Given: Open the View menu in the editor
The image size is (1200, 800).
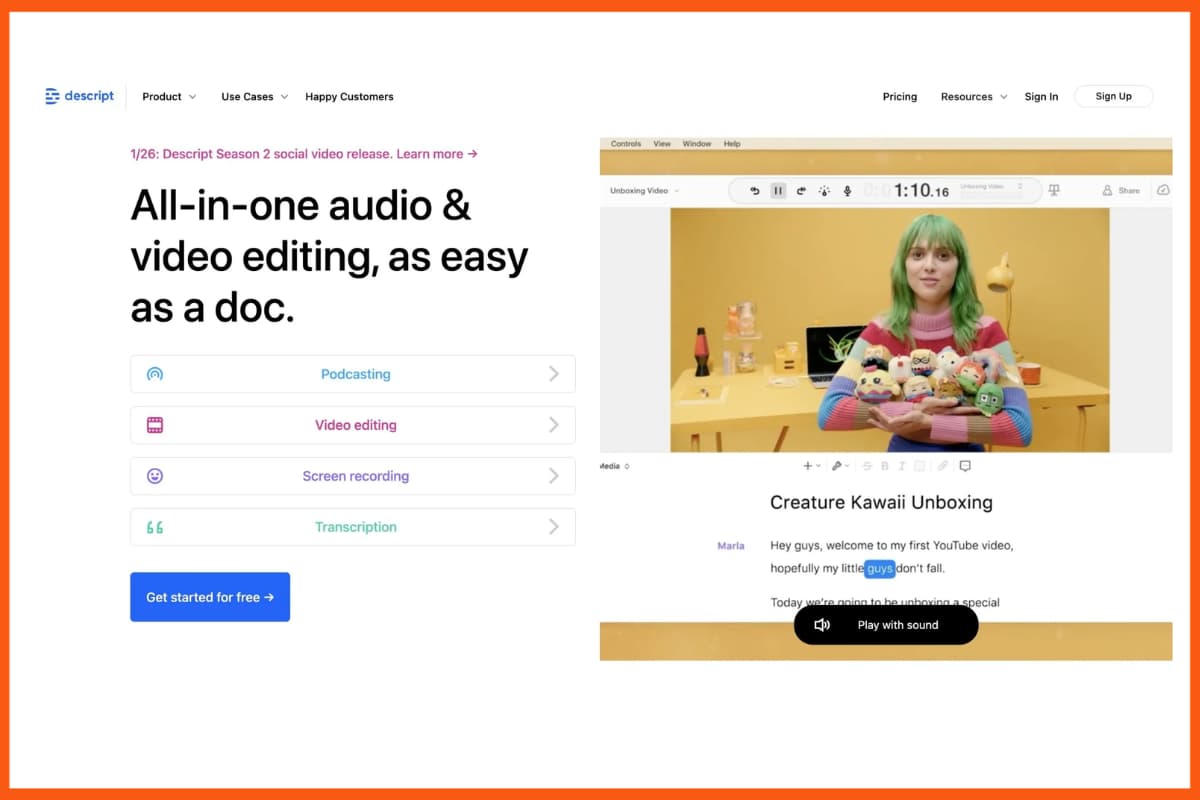Looking at the screenshot, I should [662, 143].
